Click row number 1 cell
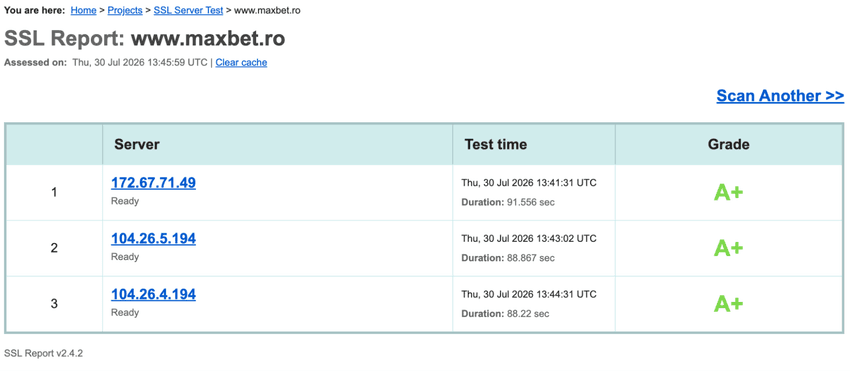850x373 pixels. point(54,192)
